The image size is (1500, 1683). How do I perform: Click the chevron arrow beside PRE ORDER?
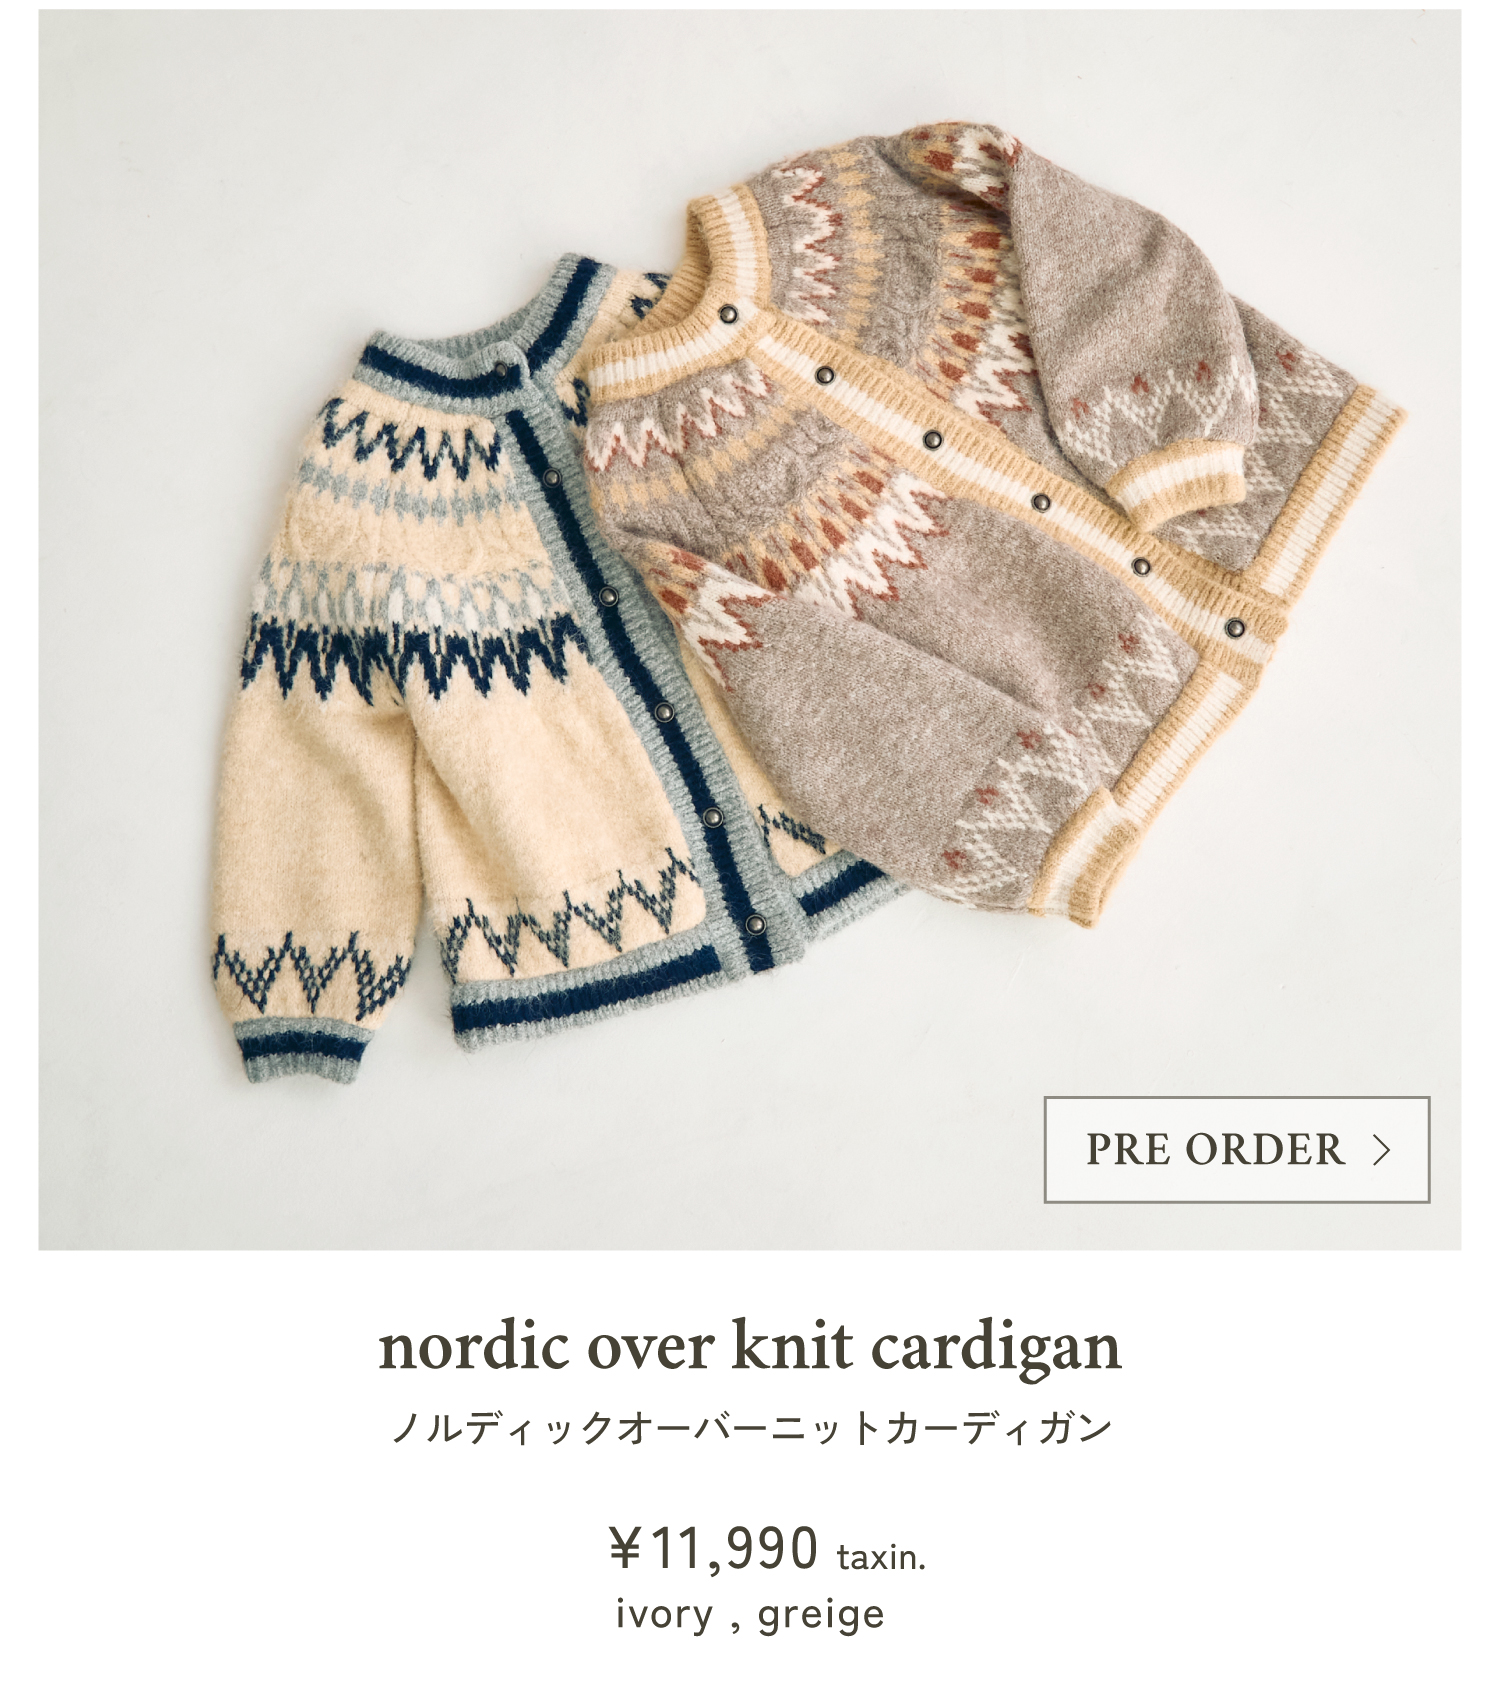(x=1382, y=1150)
